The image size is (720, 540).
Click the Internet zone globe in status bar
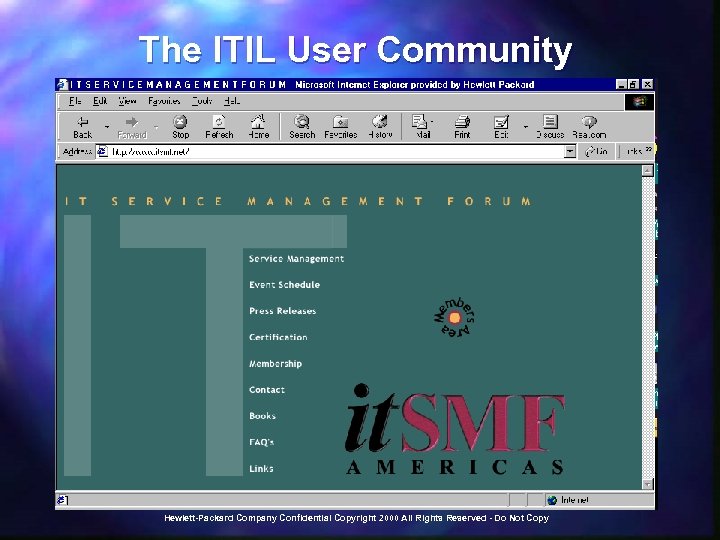tap(552, 500)
